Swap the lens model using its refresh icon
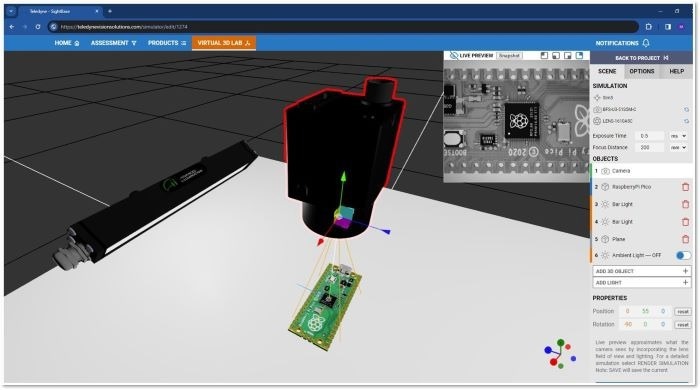The image size is (700, 390). tap(686, 121)
